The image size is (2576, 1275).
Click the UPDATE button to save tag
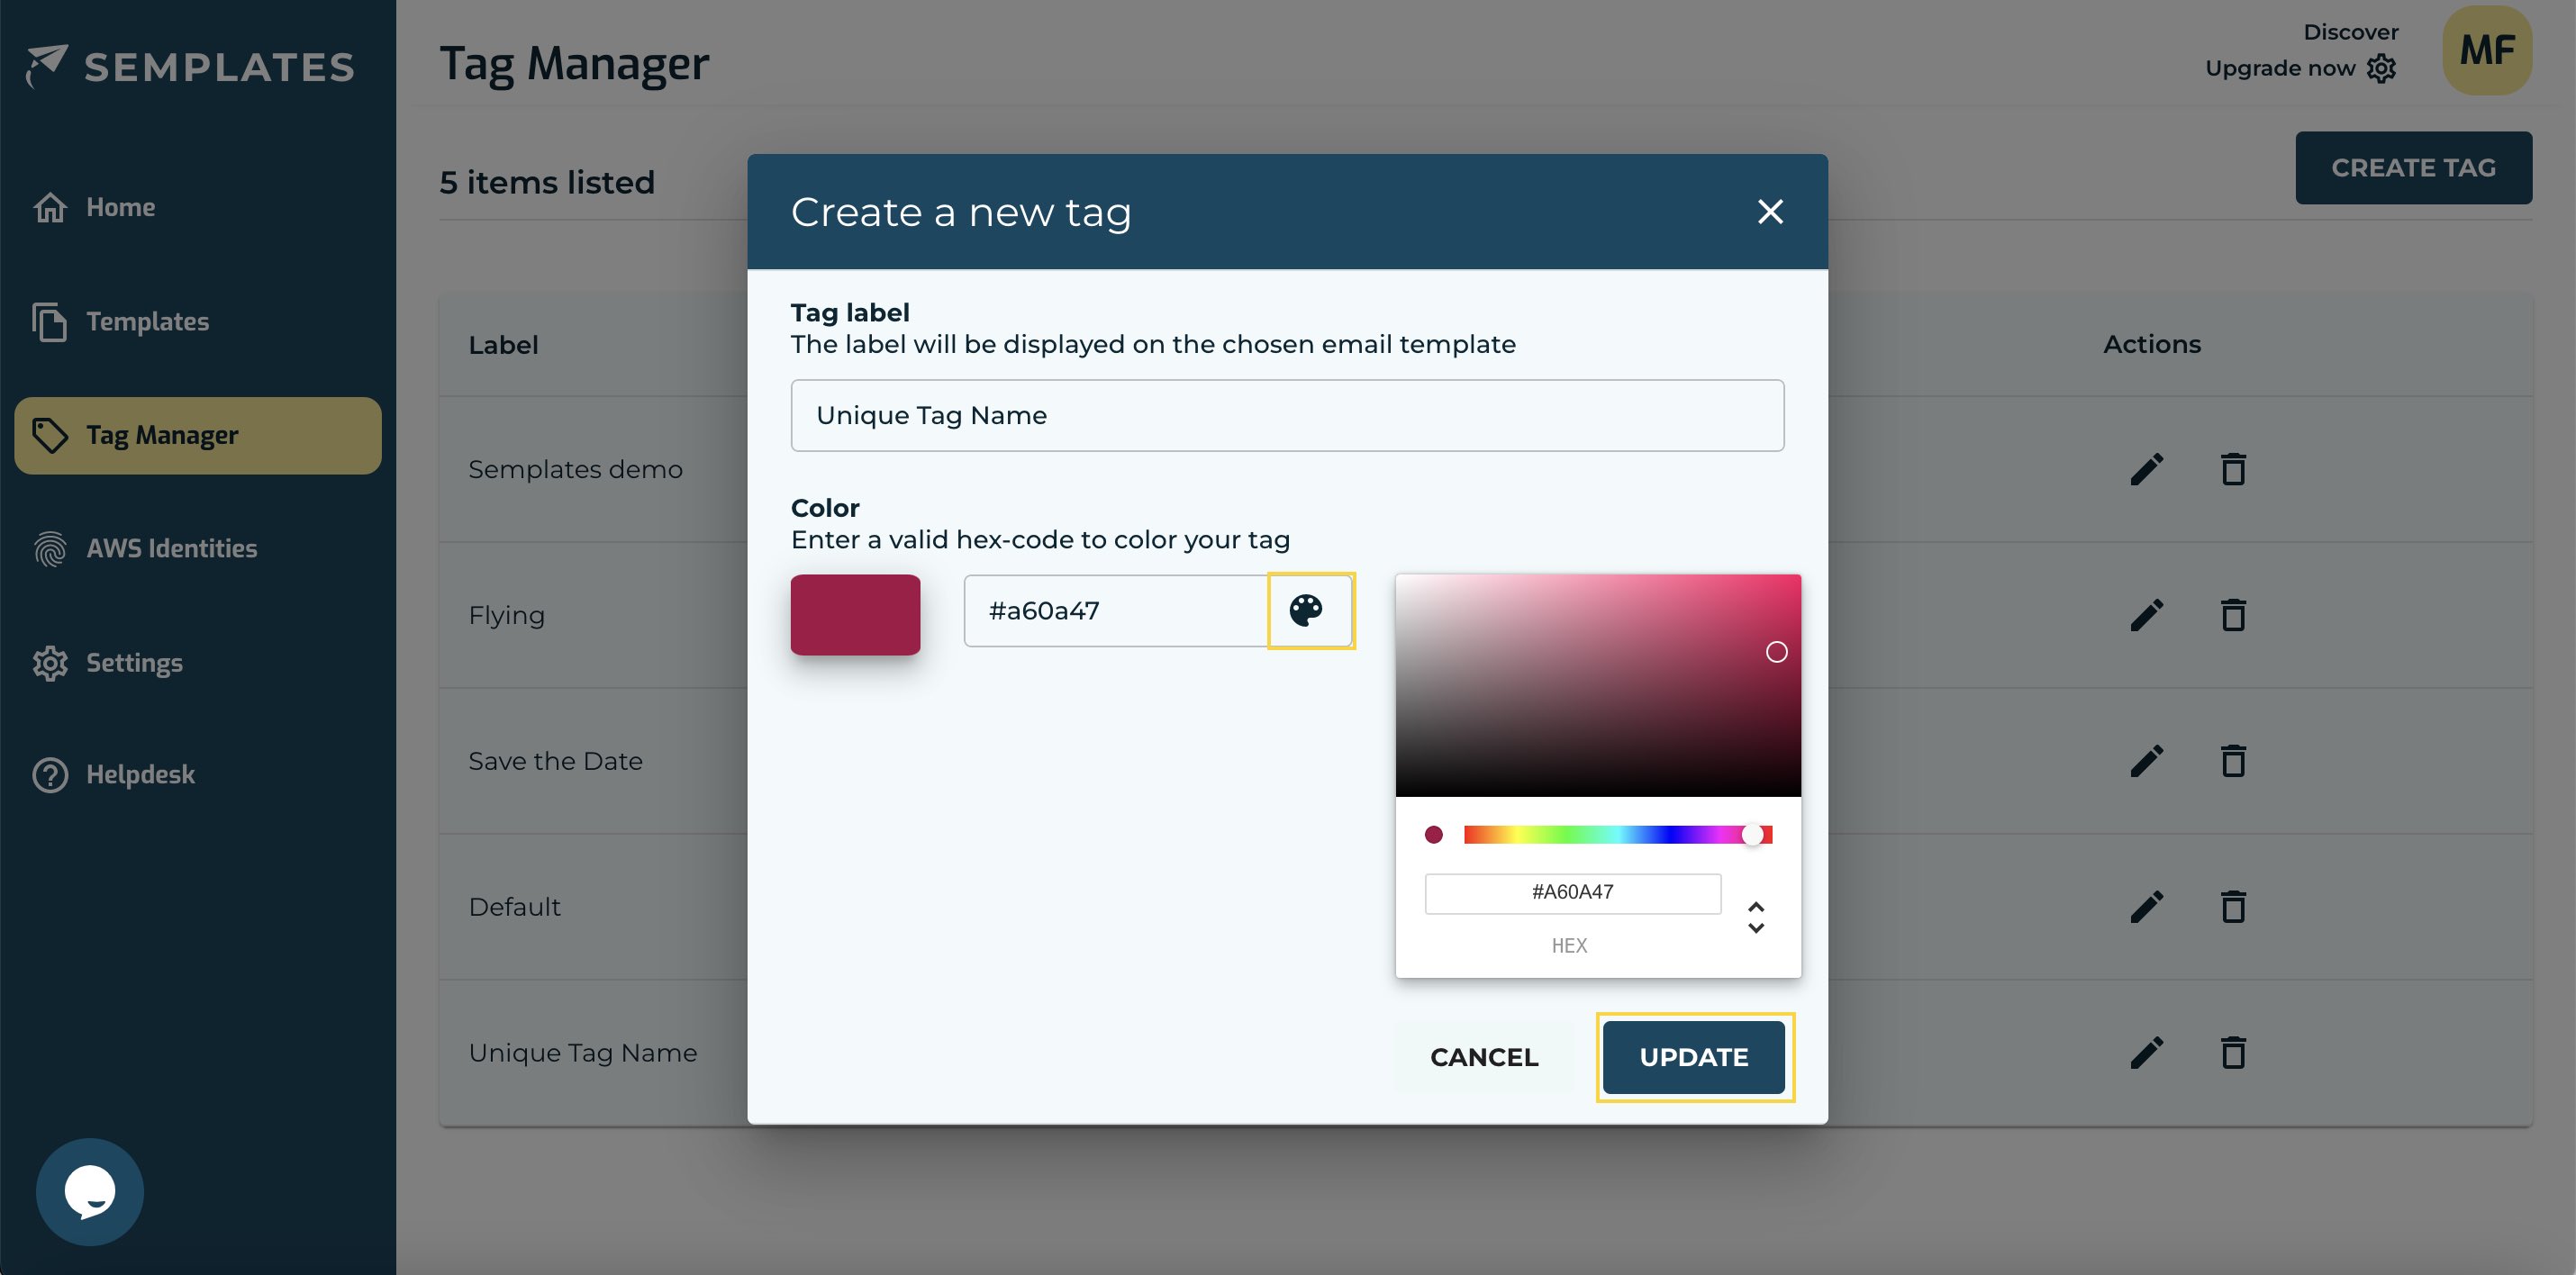[x=1694, y=1054]
